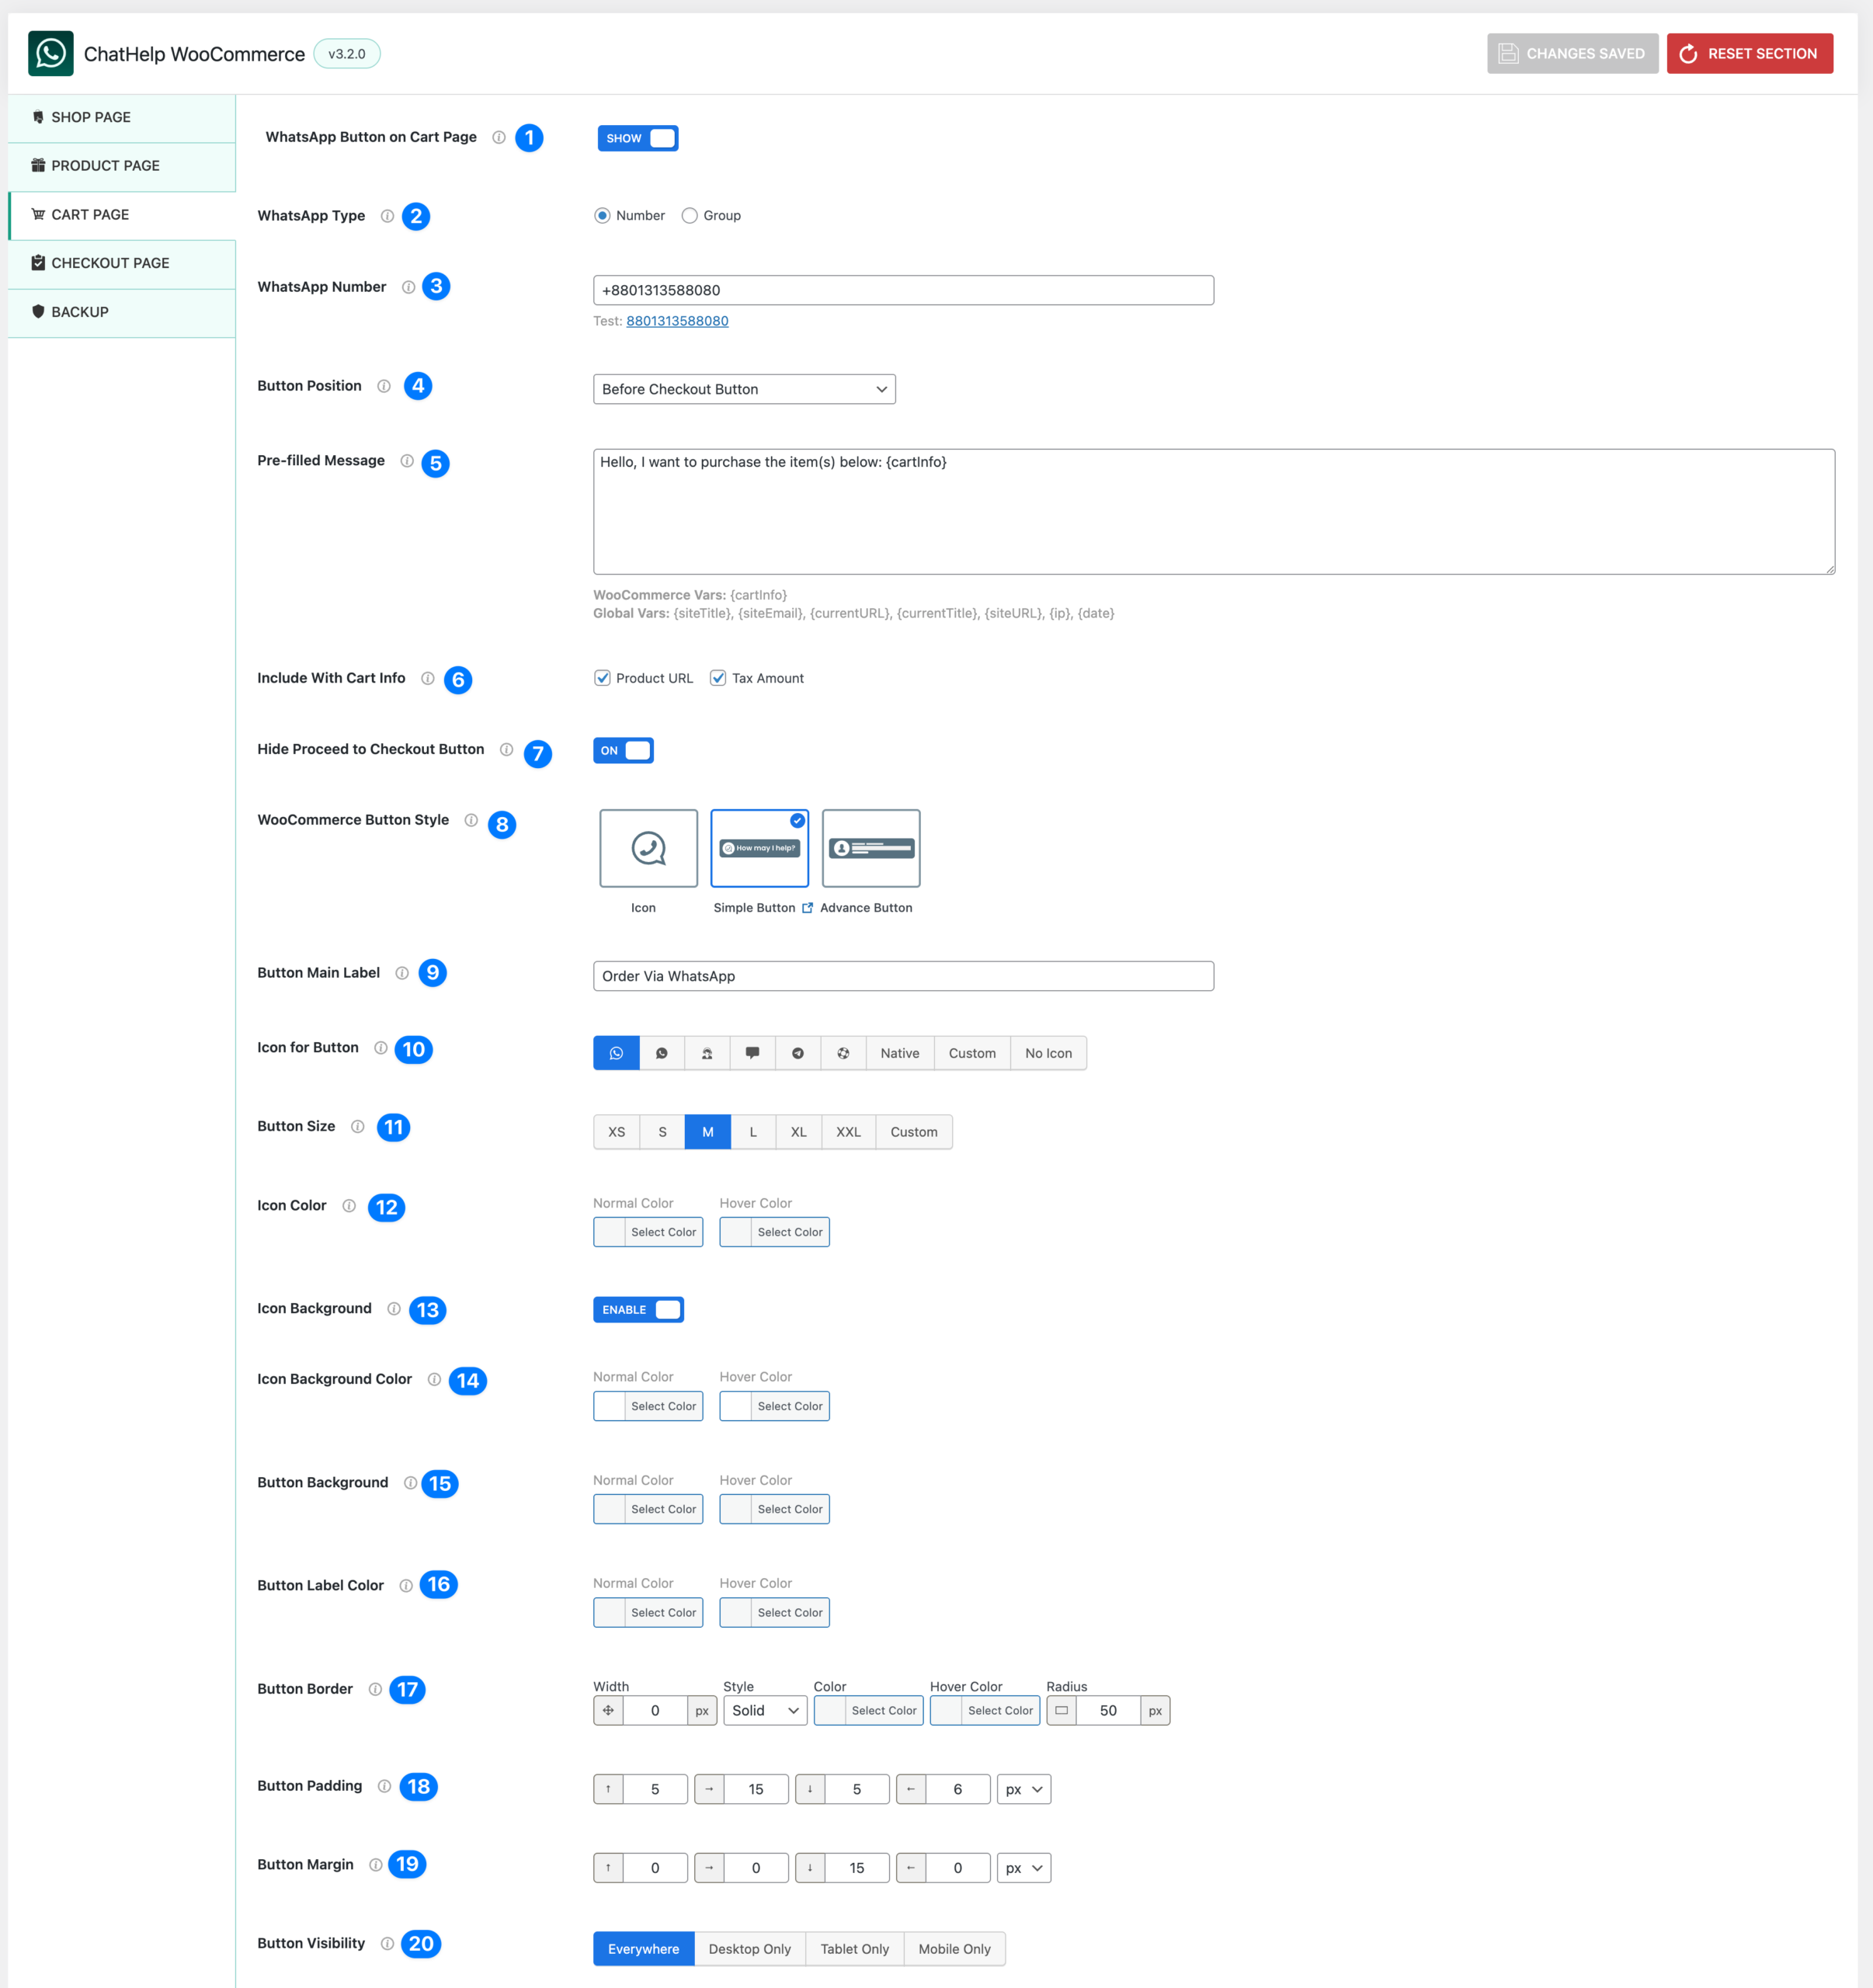The image size is (1873, 1988).
Task: Select the headset support agent icon
Action: click(707, 1053)
